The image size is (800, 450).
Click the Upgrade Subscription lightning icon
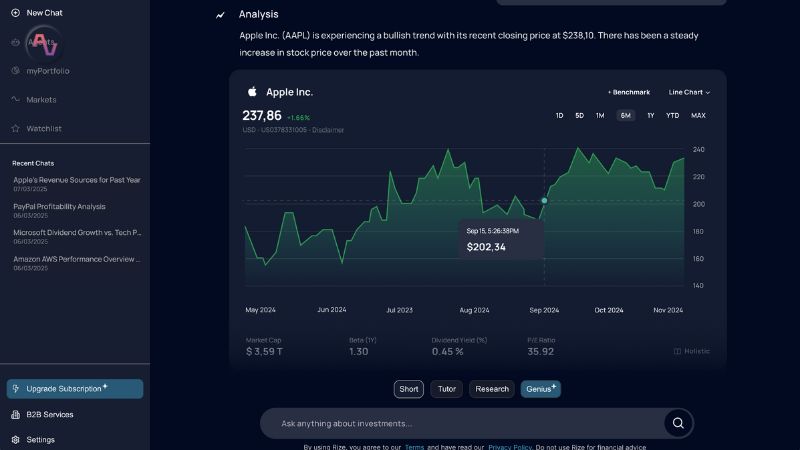pos(16,389)
